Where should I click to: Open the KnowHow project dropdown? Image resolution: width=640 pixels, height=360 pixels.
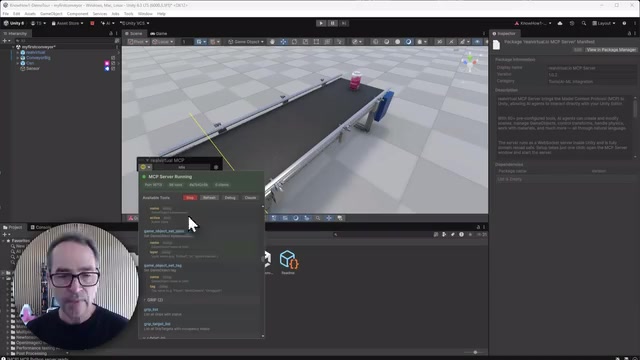pyautogui.click(x=533, y=23)
